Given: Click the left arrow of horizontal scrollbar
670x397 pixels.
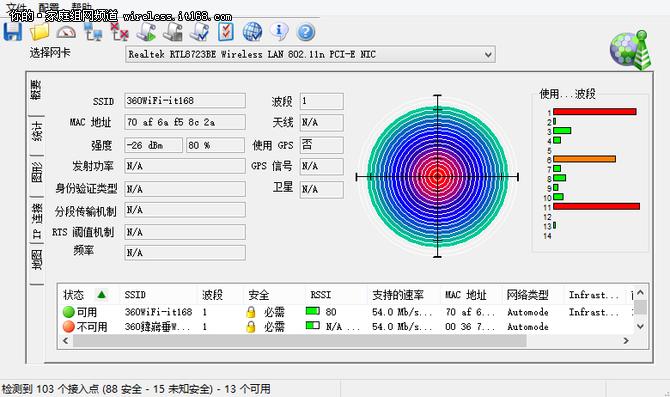Looking at the screenshot, I should click(65, 341).
